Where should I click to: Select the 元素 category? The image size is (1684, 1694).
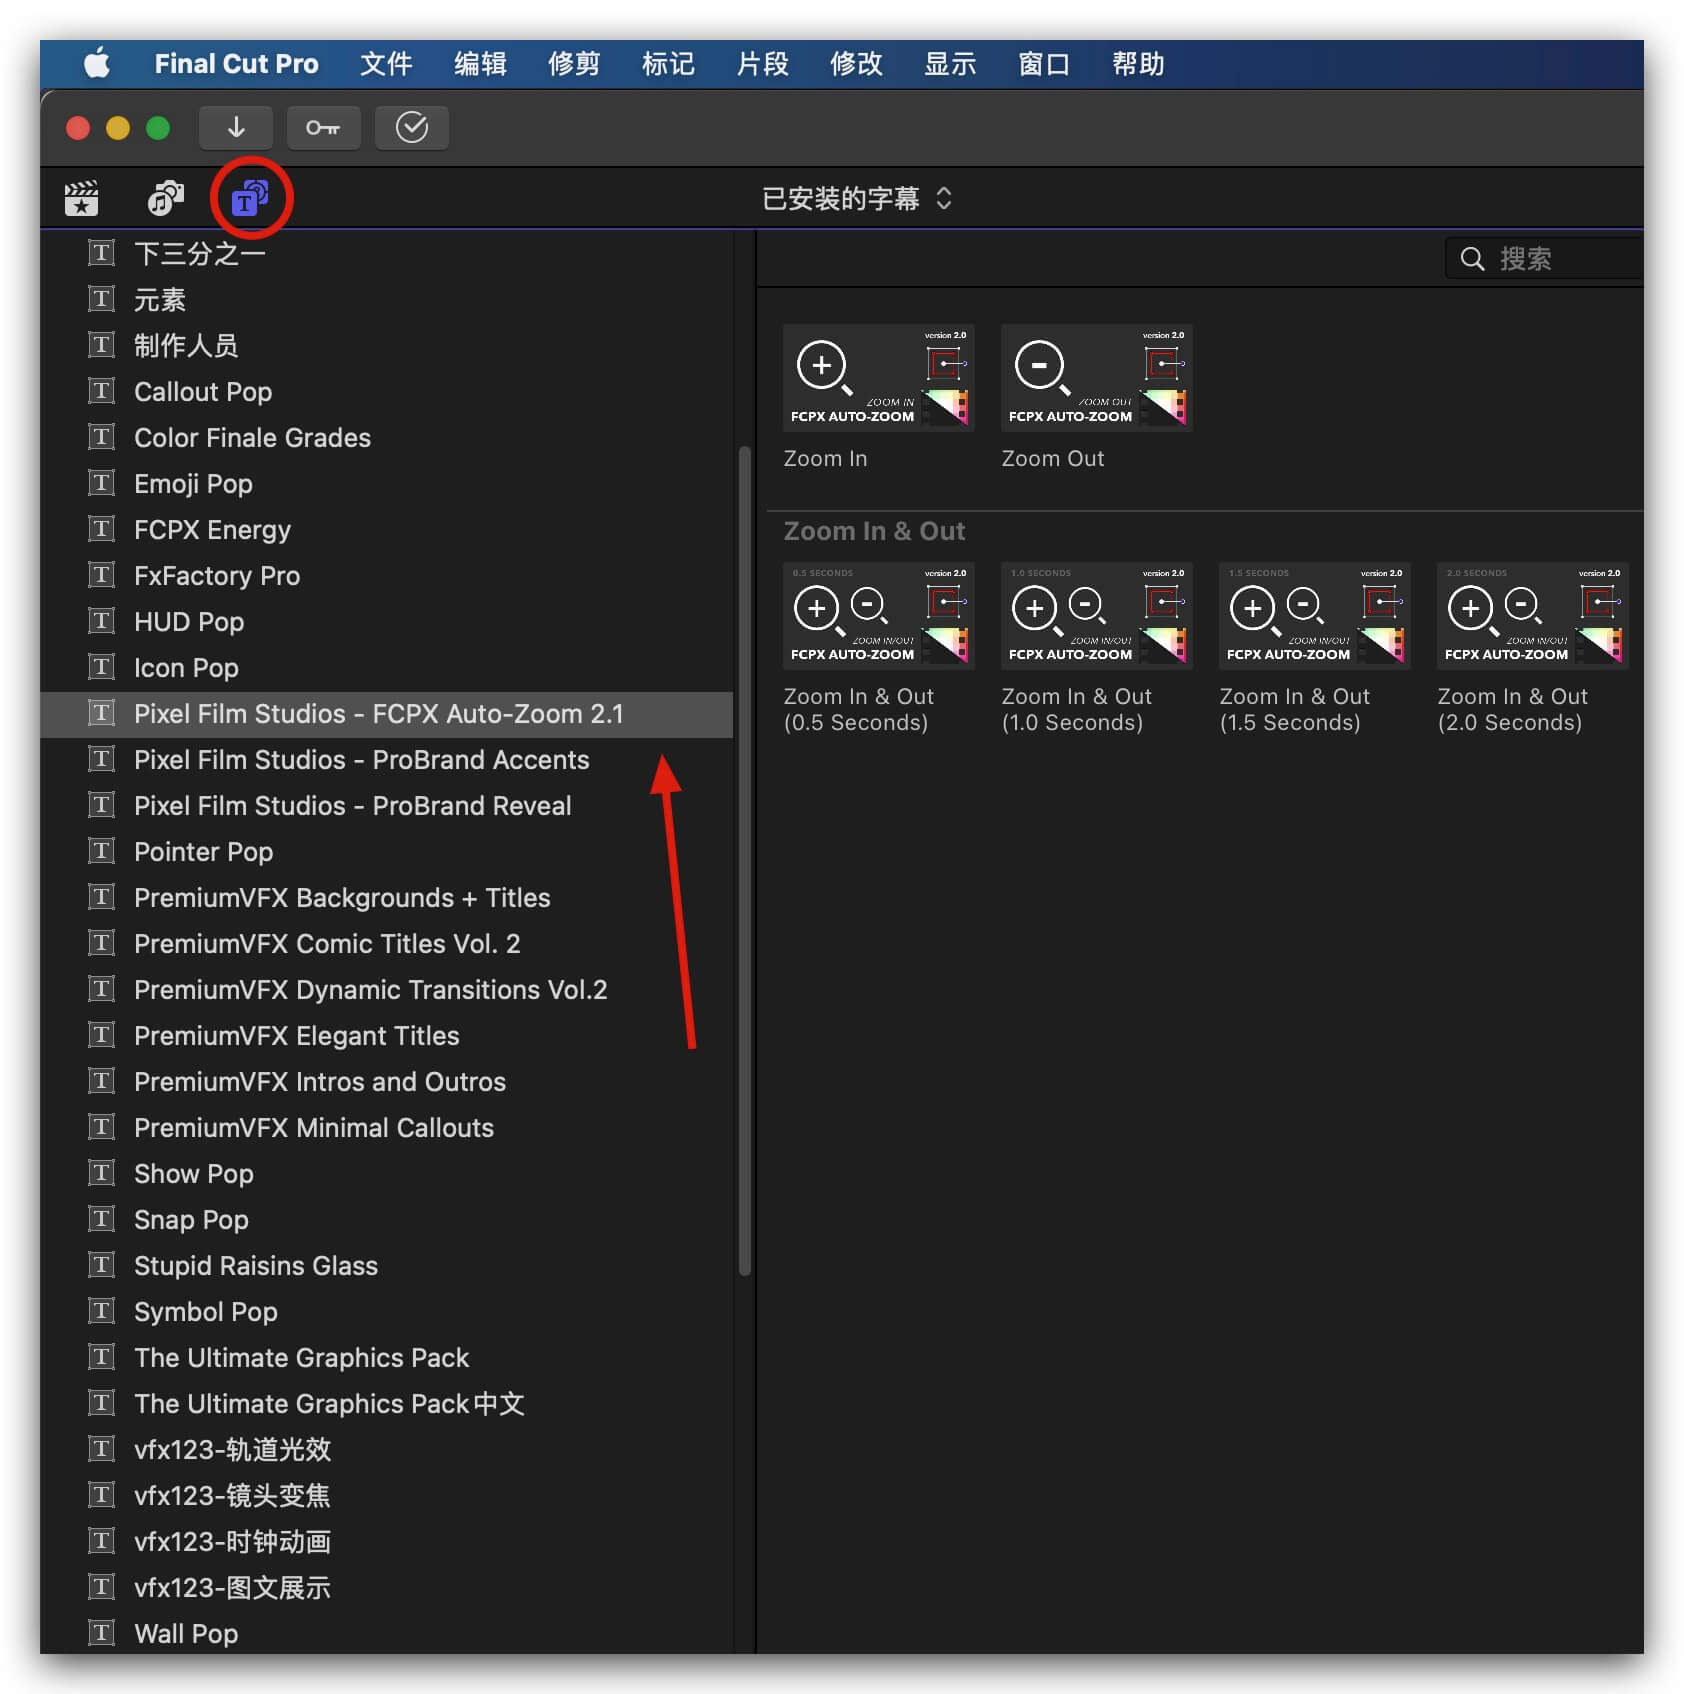(386, 300)
